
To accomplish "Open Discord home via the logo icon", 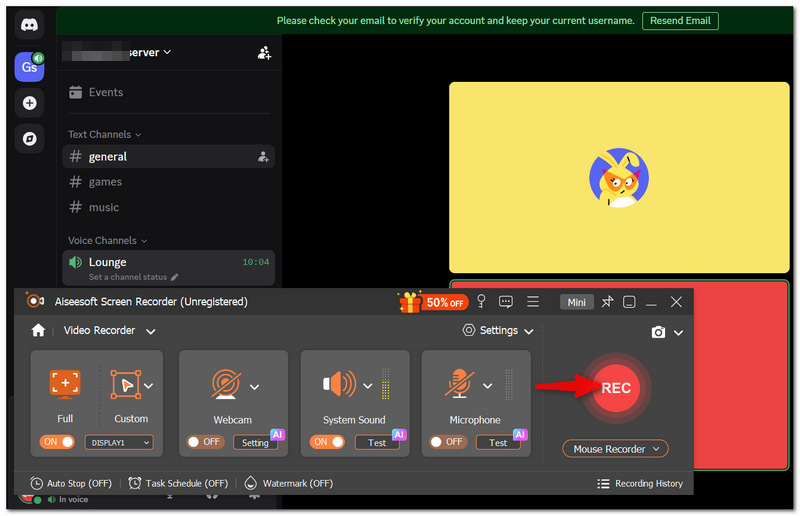I will click(x=29, y=24).
